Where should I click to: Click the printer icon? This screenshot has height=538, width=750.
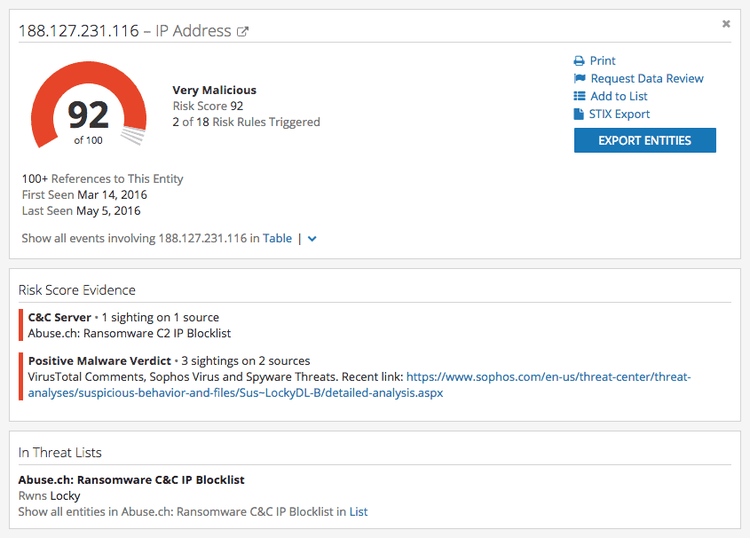pyautogui.click(x=579, y=61)
